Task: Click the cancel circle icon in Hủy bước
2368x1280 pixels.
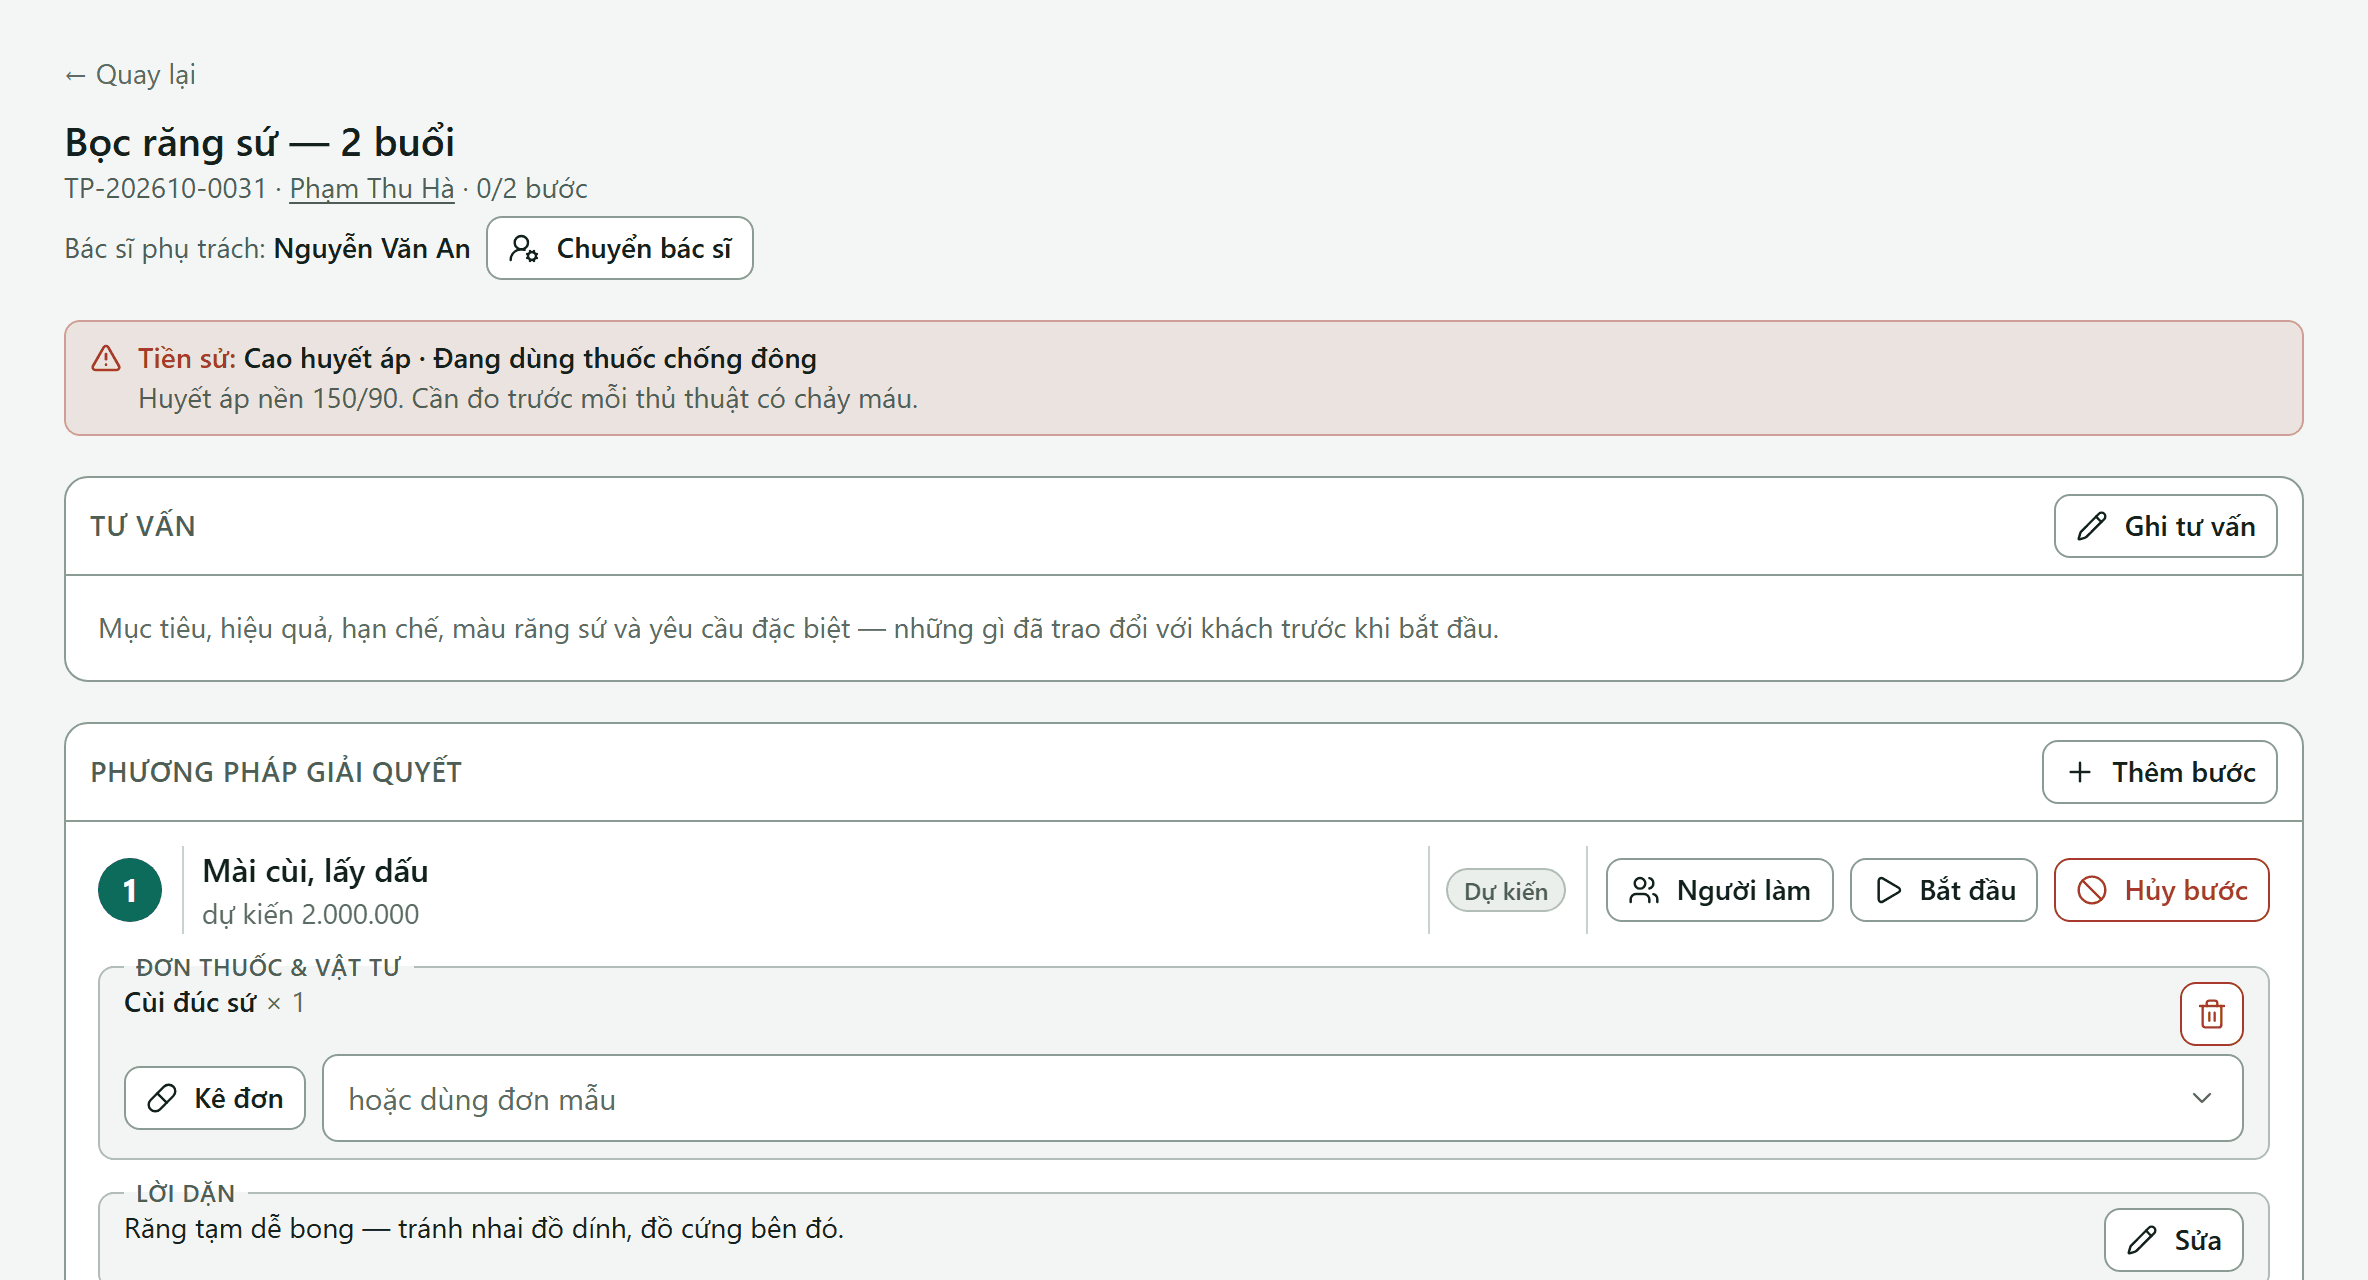Action: [2092, 890]
